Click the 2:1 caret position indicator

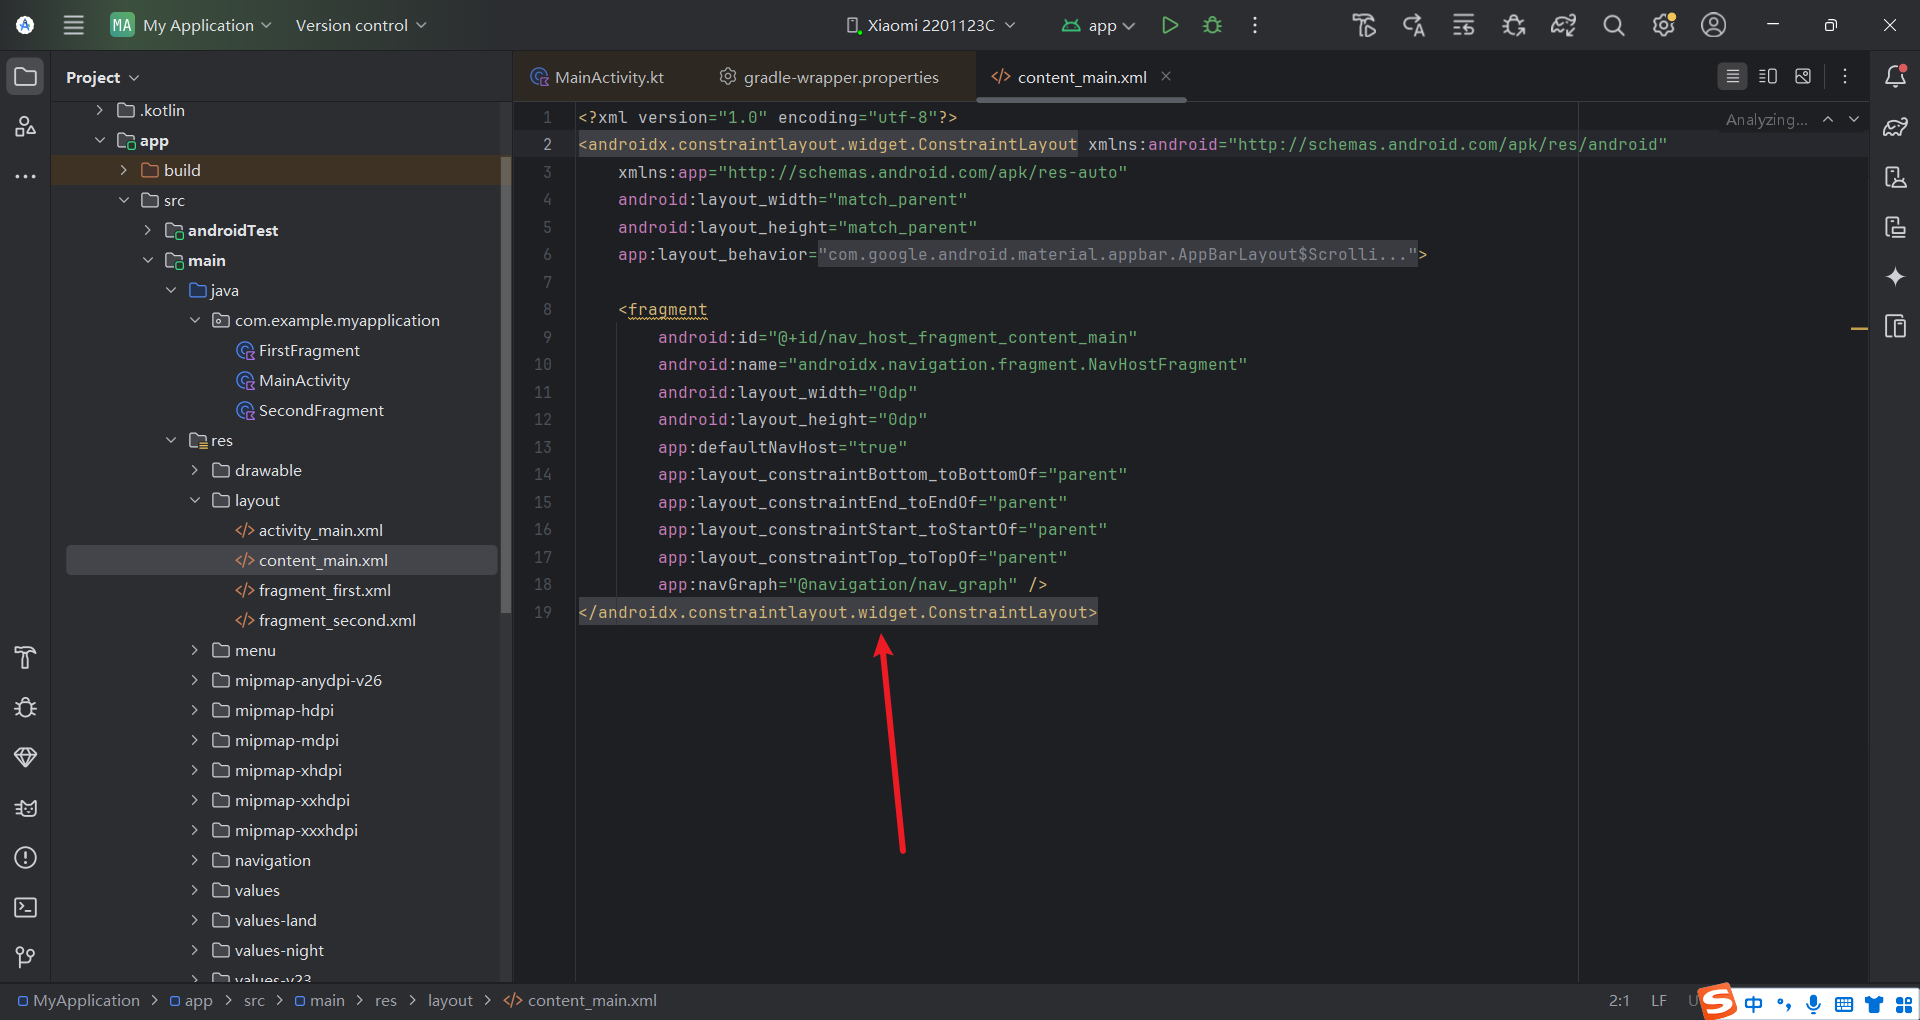pos(1619,1000)
